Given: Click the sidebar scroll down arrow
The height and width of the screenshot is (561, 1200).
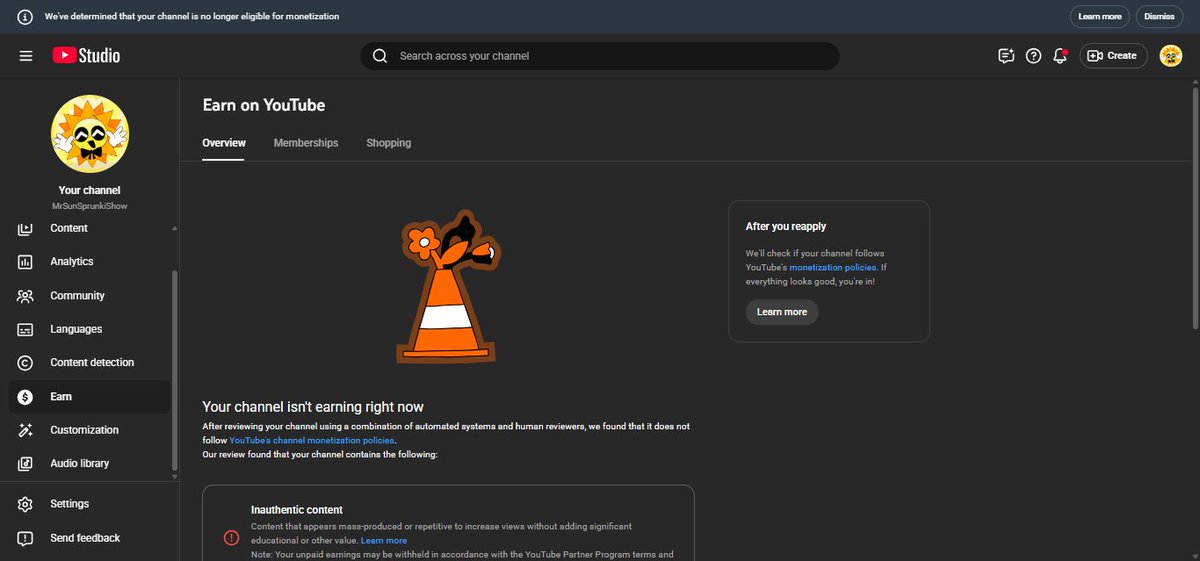Looking at the screenshot, I should point(175,477).
